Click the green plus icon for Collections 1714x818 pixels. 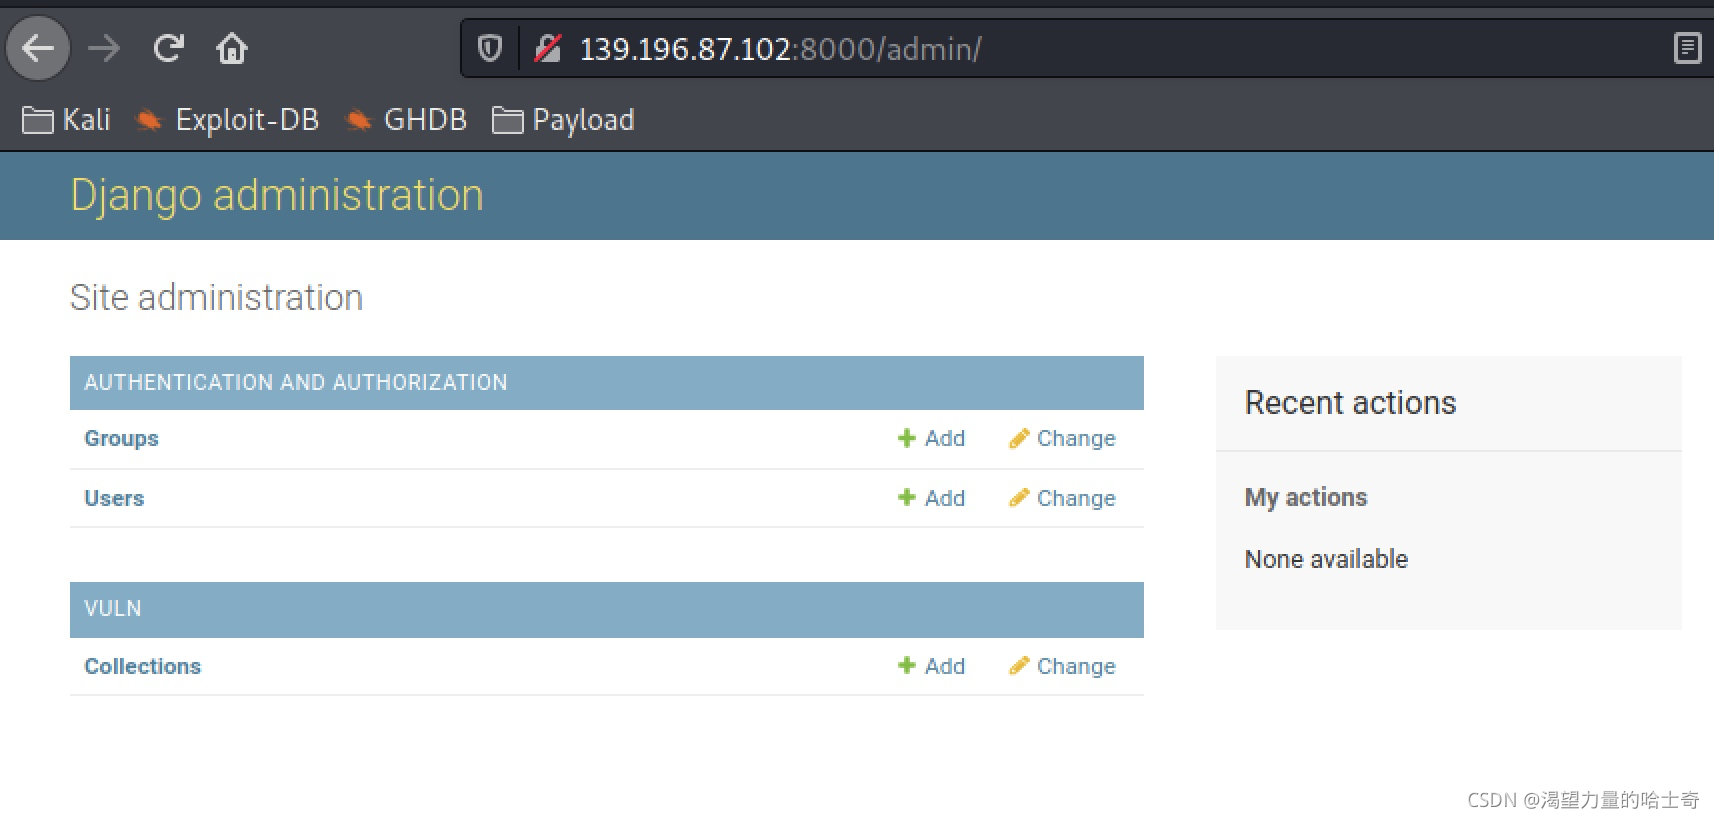tap(907, 665)
